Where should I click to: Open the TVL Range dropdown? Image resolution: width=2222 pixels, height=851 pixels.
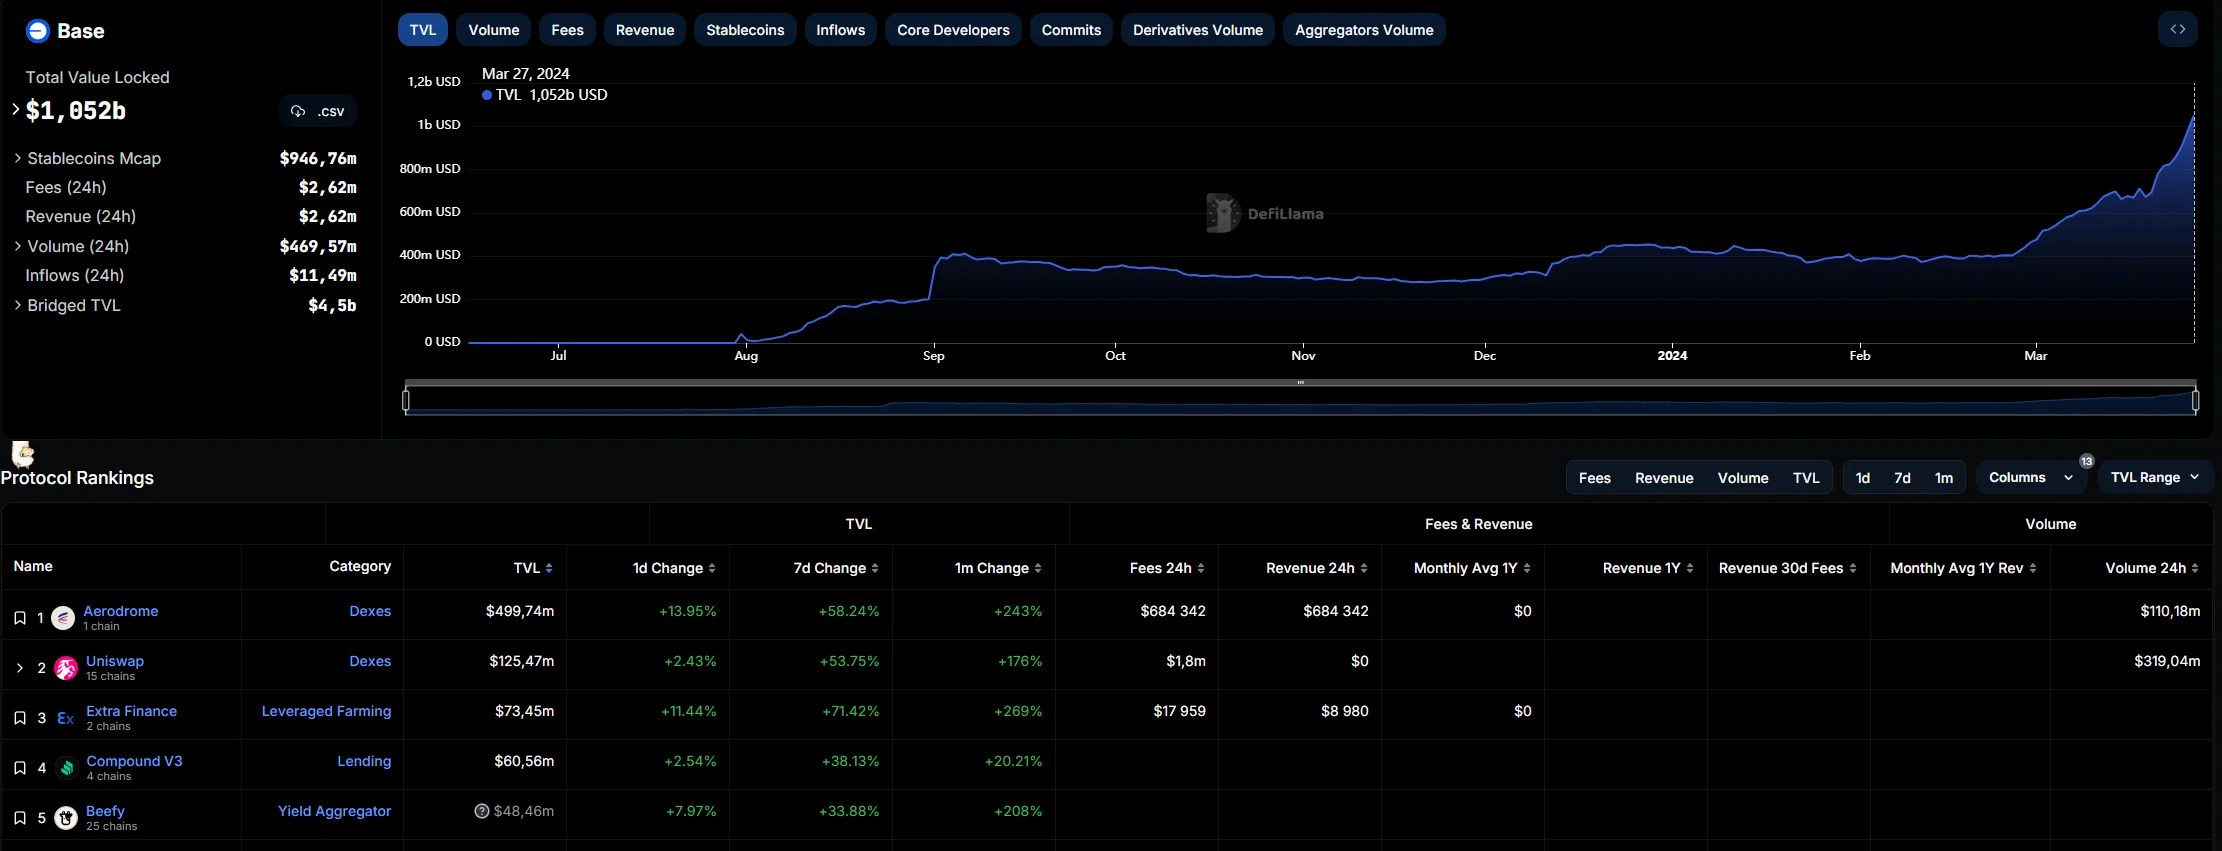pyautogui.click(x=2153, y=478)
